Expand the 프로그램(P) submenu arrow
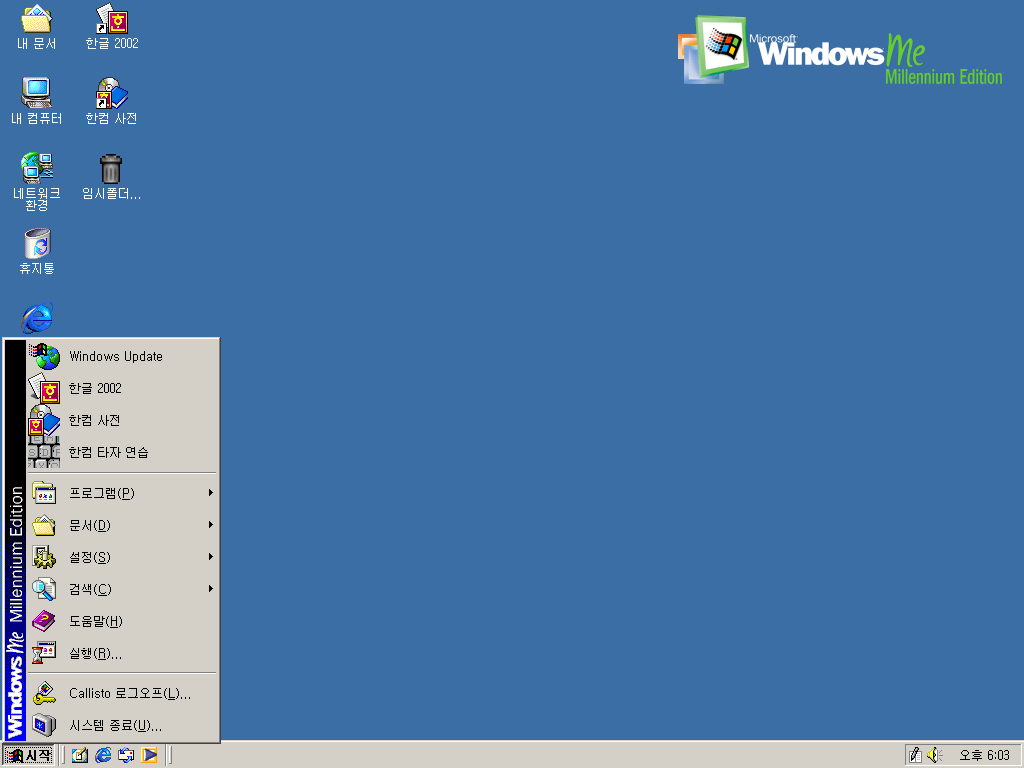This screenshot has height=768, width=1024. click(x=210, y=493)
